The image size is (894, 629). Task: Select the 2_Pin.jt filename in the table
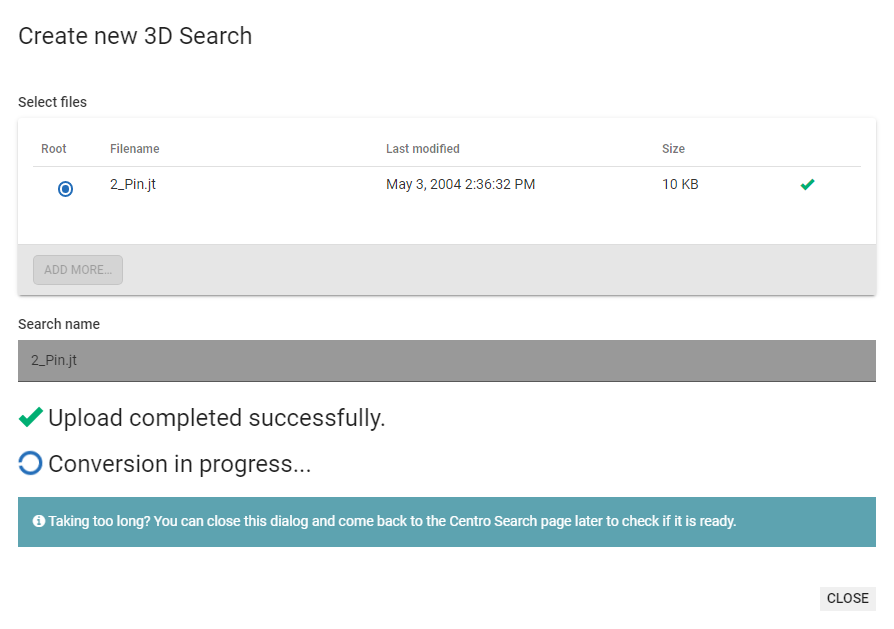tap(133, 184)
